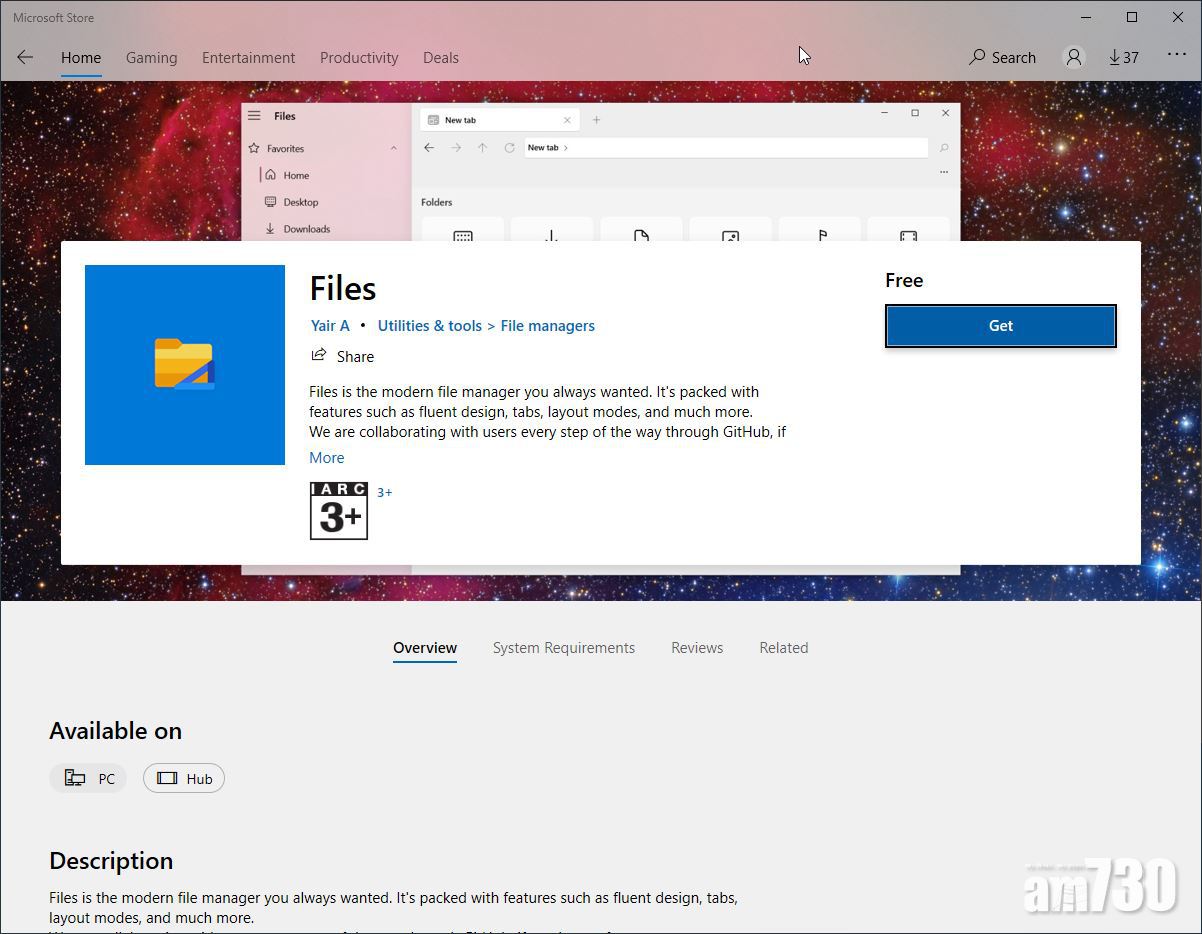Open the See more ellipsis menu
Image resolution: width=1202 pixels, height=934 pixels.
click(1177, 57)
